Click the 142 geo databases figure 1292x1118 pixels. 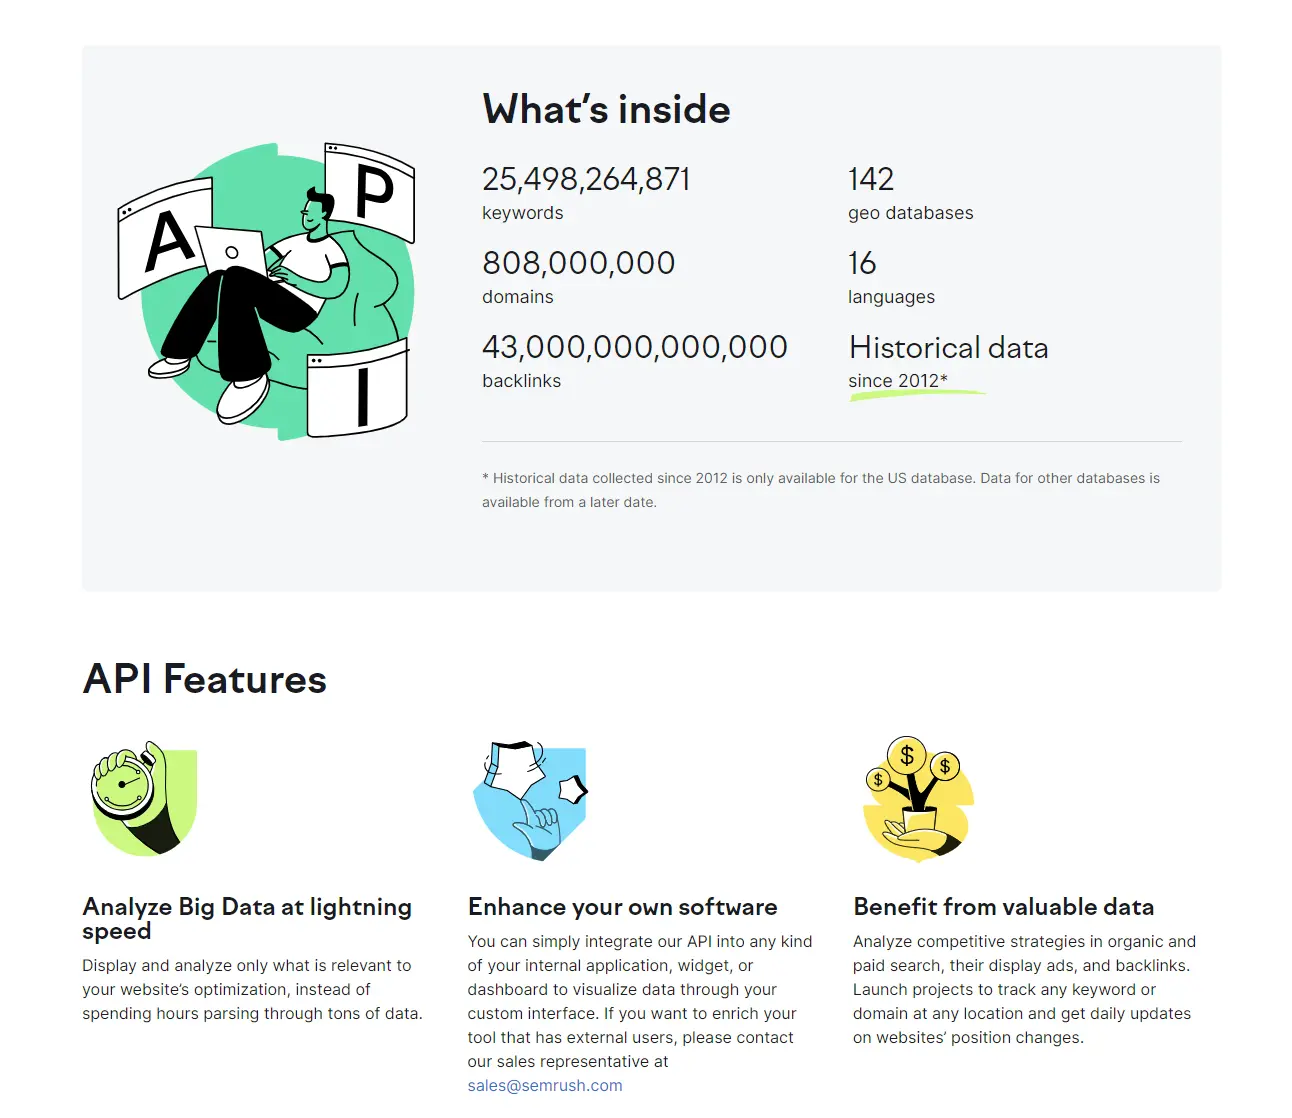[871, 179]
